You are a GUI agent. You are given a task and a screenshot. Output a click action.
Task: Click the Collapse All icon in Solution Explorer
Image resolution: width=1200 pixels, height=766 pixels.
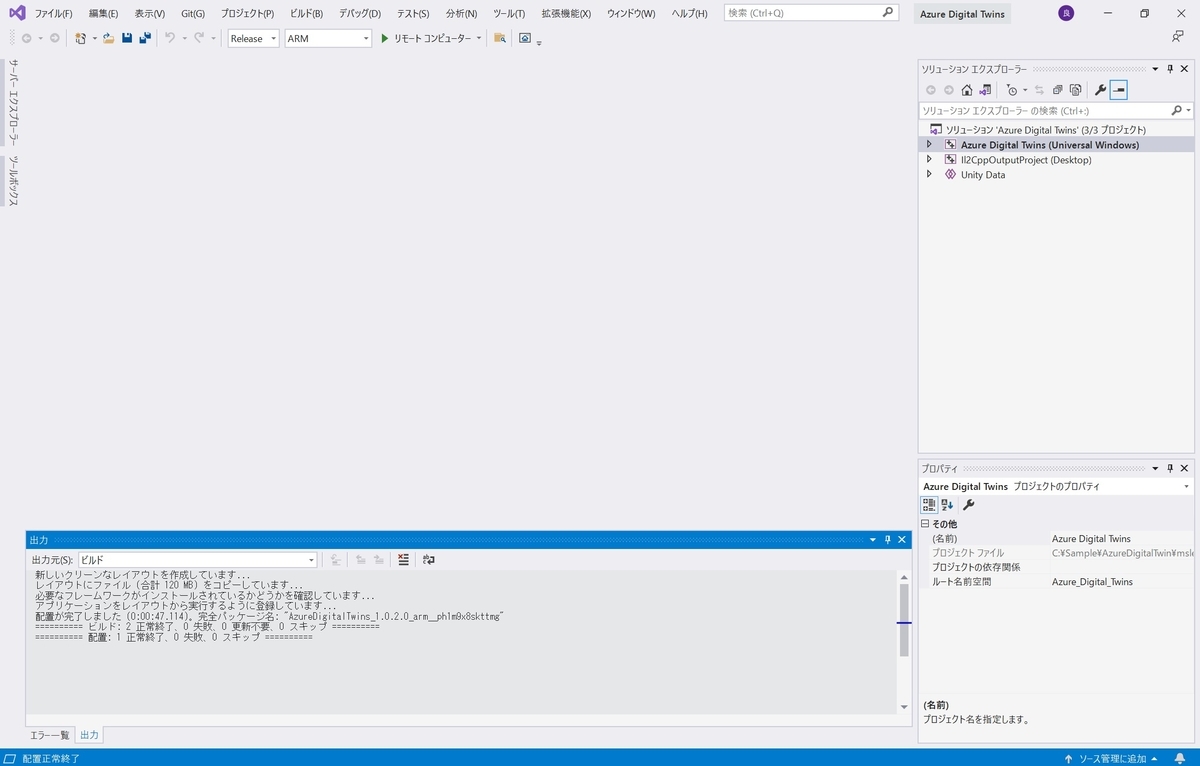pos(1057,90)
